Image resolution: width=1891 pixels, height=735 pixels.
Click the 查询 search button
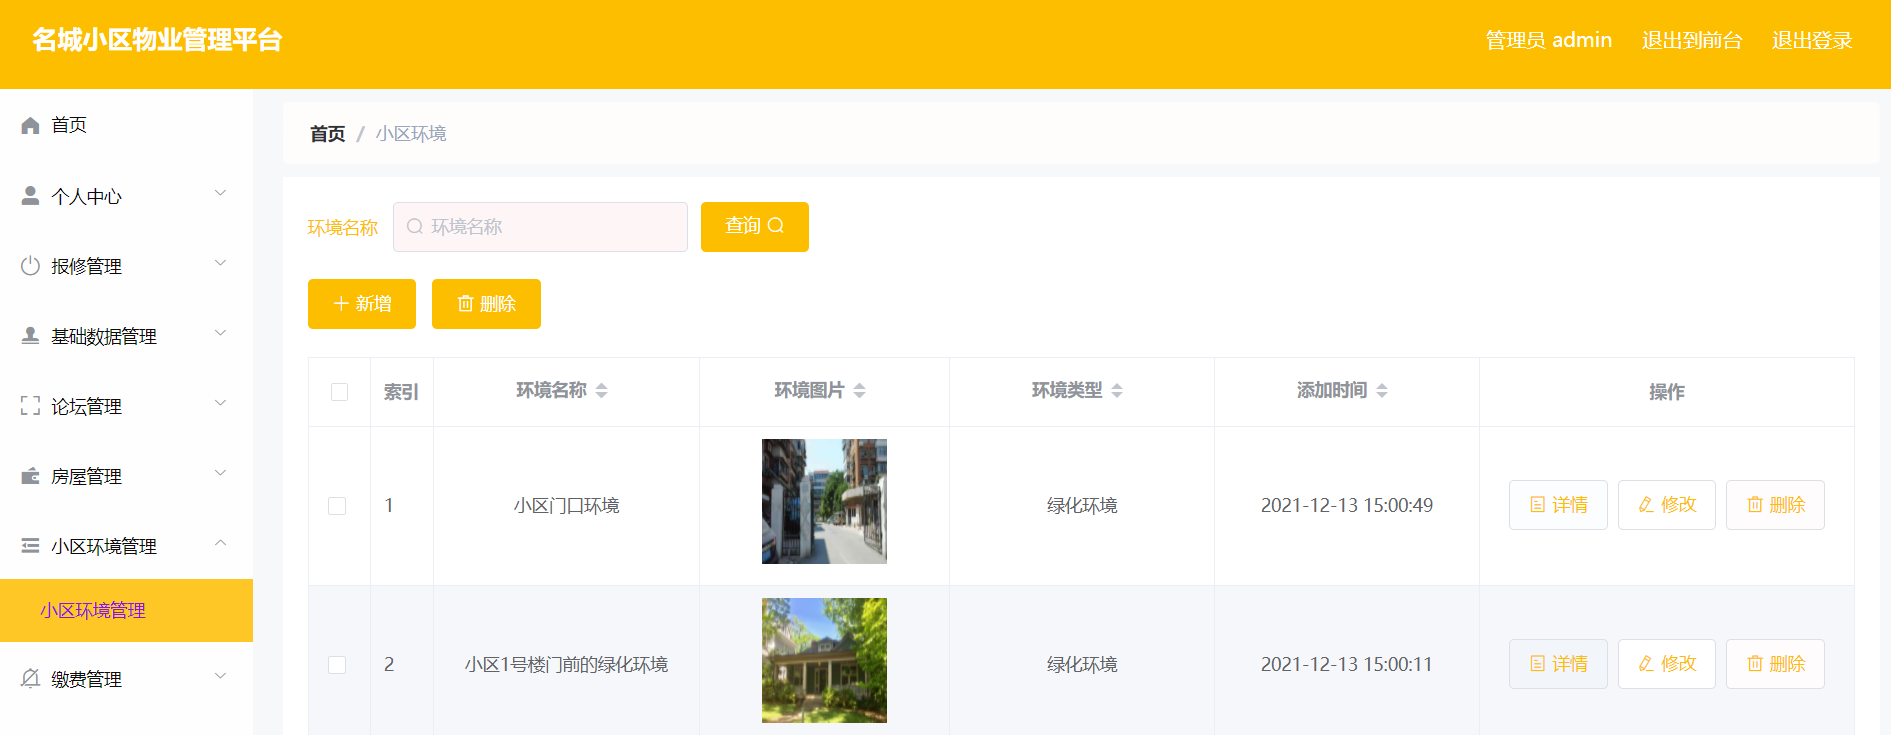(755, 227)
